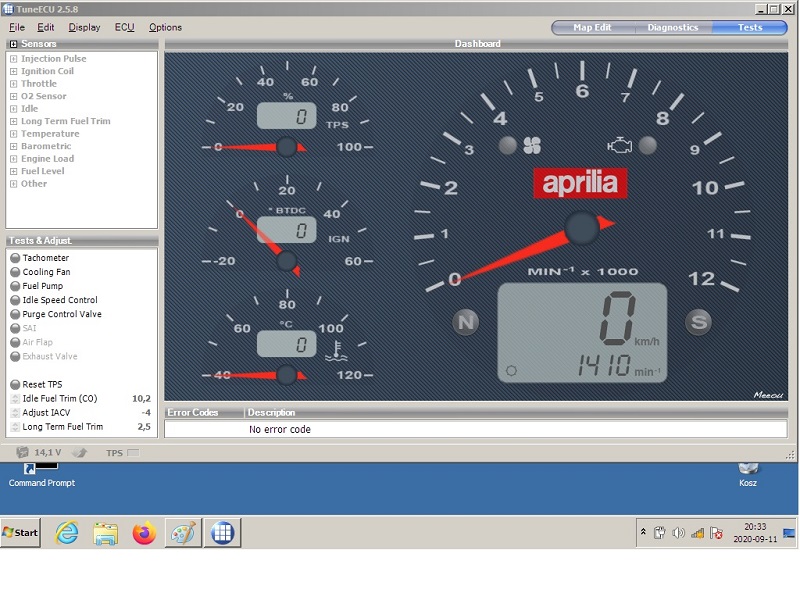Click the Sensors panel header icon
Screen dimensions: 800x600
point(14,44)
